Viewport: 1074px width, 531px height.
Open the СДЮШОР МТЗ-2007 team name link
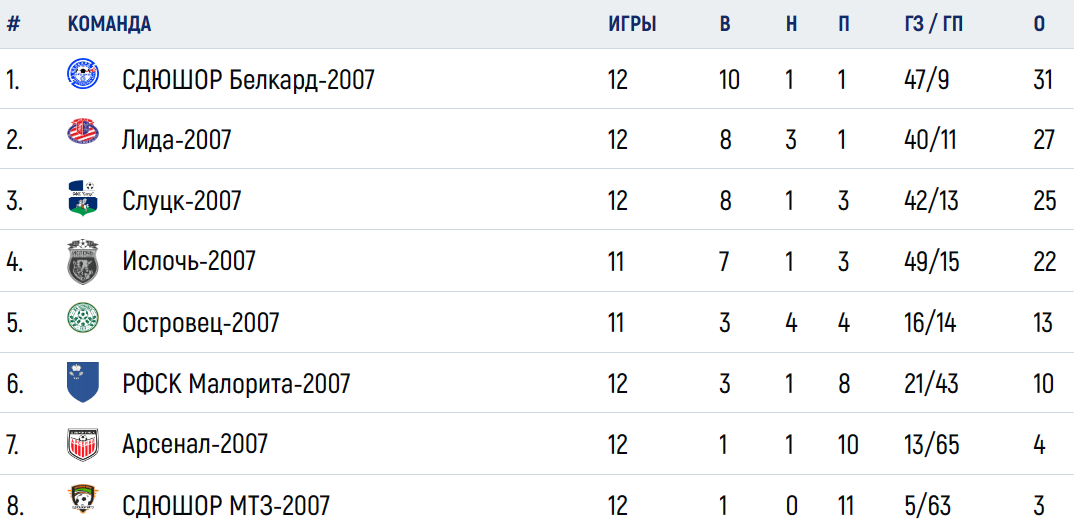tap(226, 506)
